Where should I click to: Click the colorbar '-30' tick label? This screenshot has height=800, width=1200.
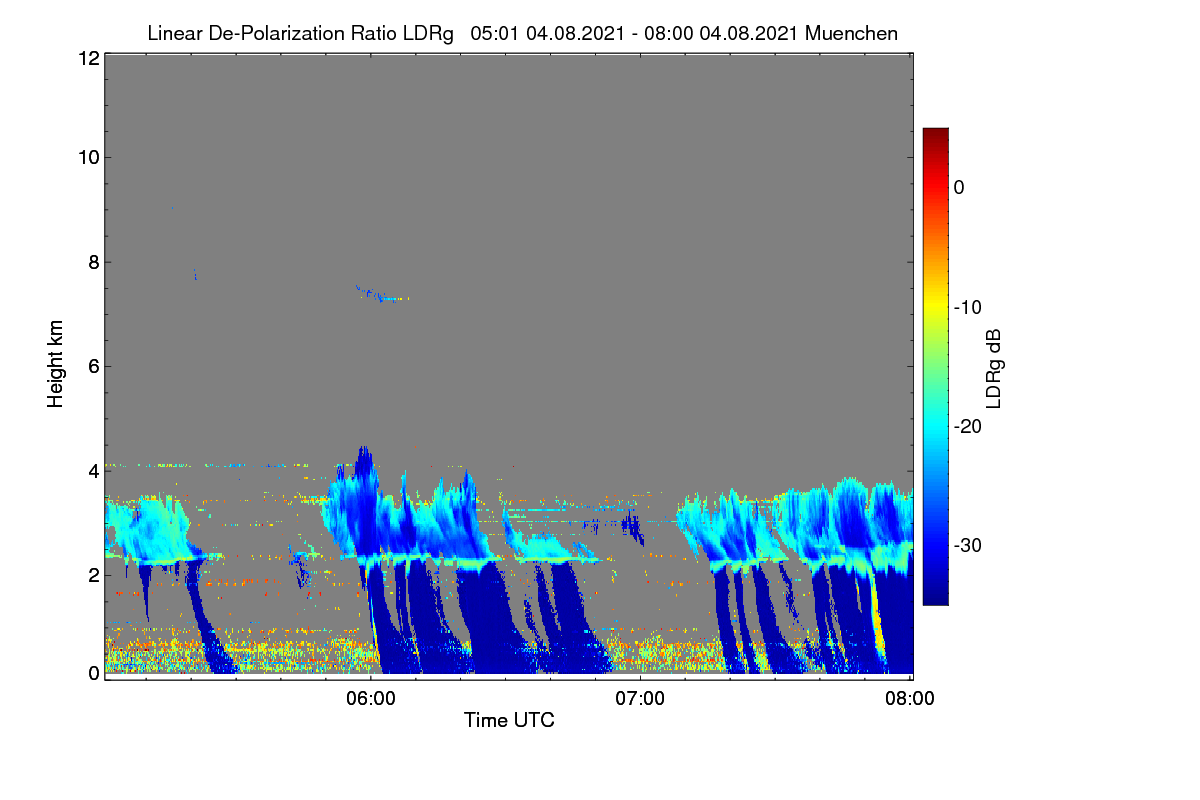967,546
